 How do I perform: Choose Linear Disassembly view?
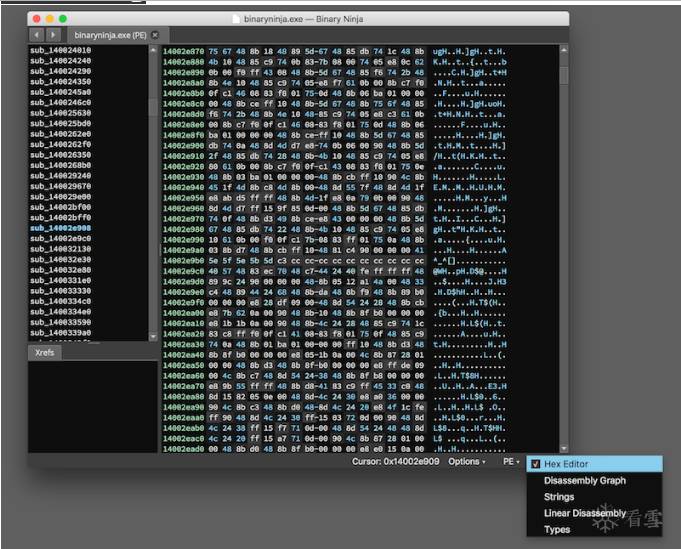click(x=585, y=513)
